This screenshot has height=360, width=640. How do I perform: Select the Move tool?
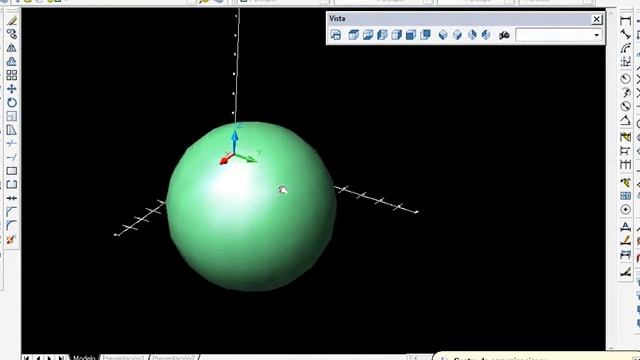click(11, 89)
